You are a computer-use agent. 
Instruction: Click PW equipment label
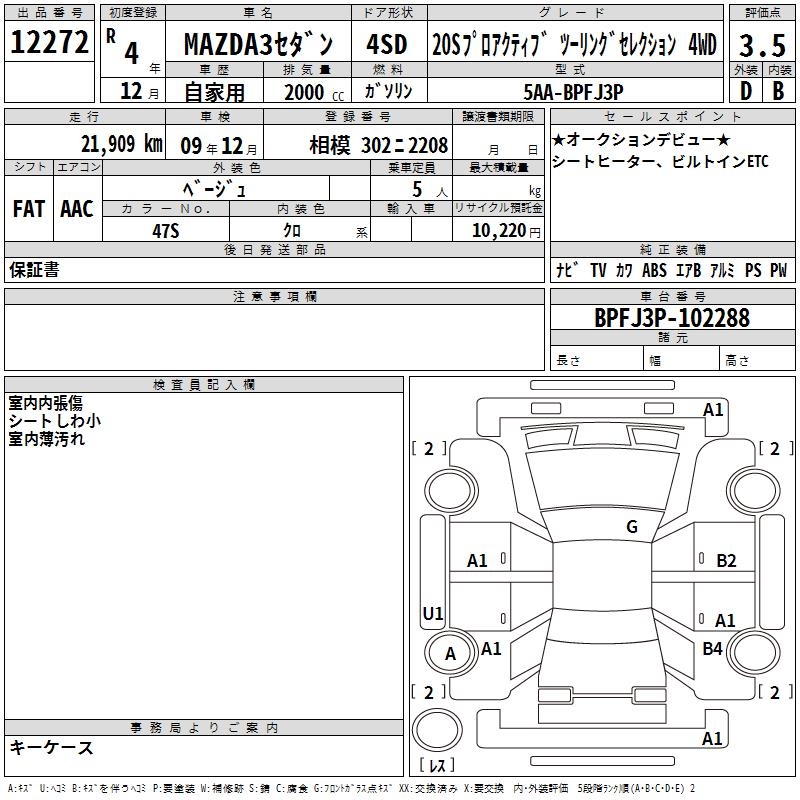pyautogui.click(x=779, y=270)
